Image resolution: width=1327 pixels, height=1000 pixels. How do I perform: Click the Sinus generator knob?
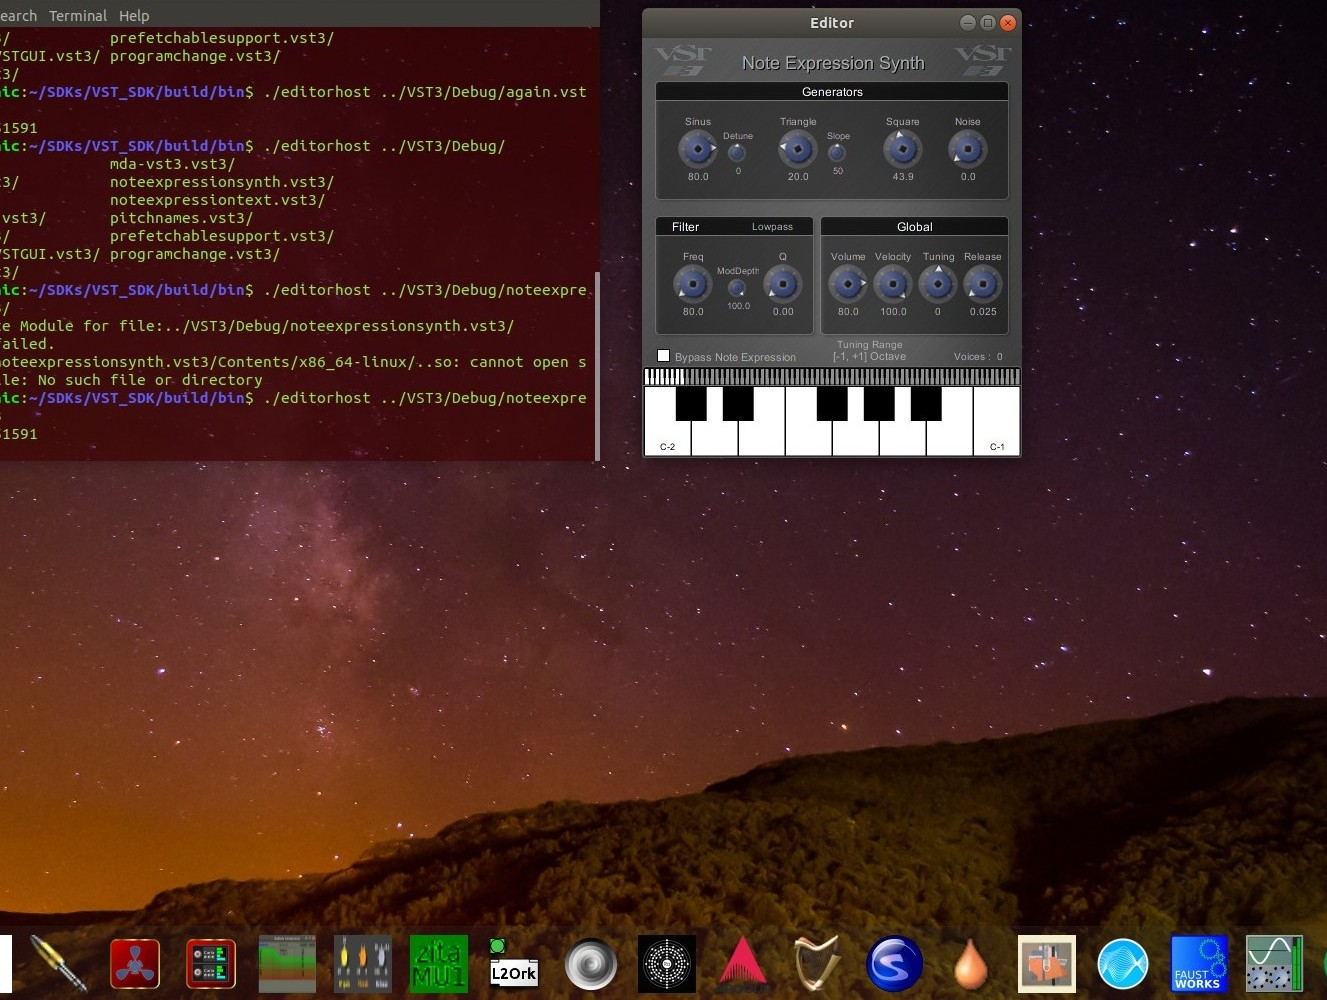[697, 149]
